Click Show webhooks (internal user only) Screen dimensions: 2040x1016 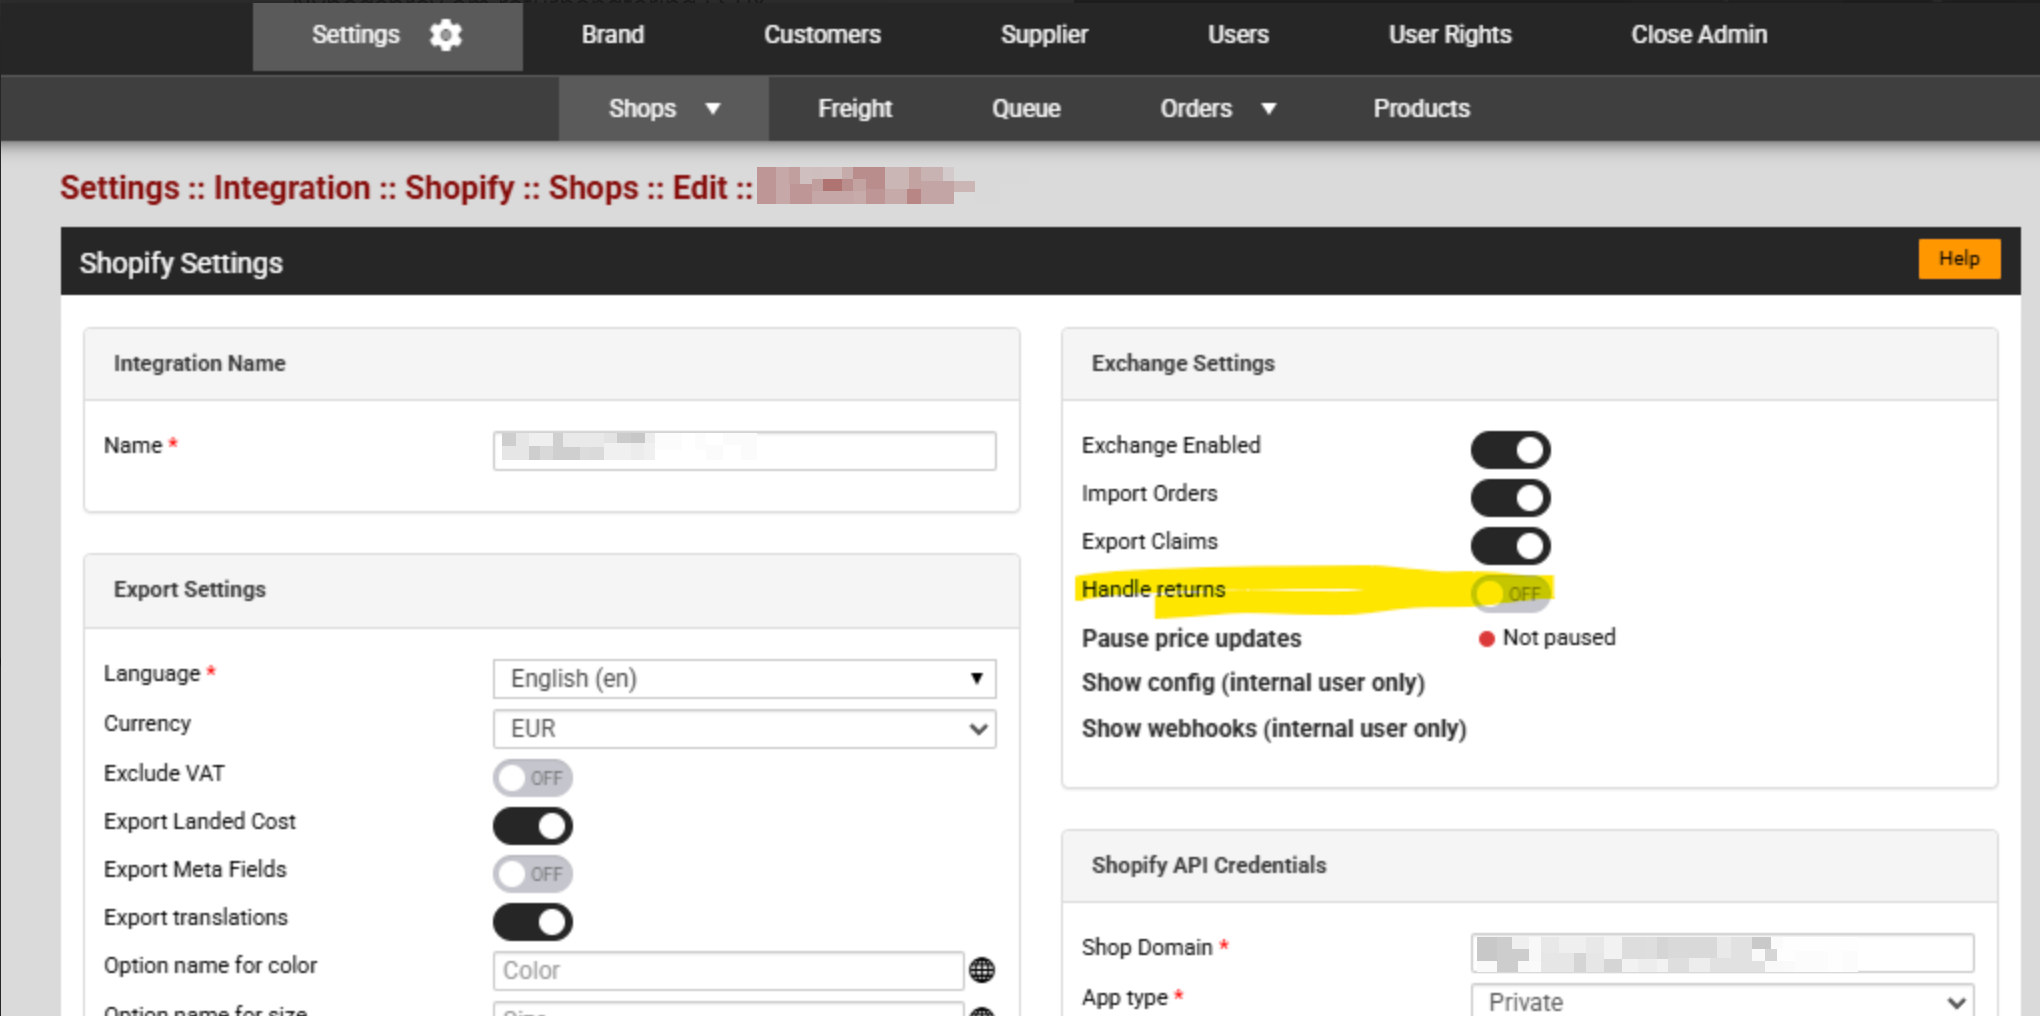pyautogui.click(x=1274, y=729)
